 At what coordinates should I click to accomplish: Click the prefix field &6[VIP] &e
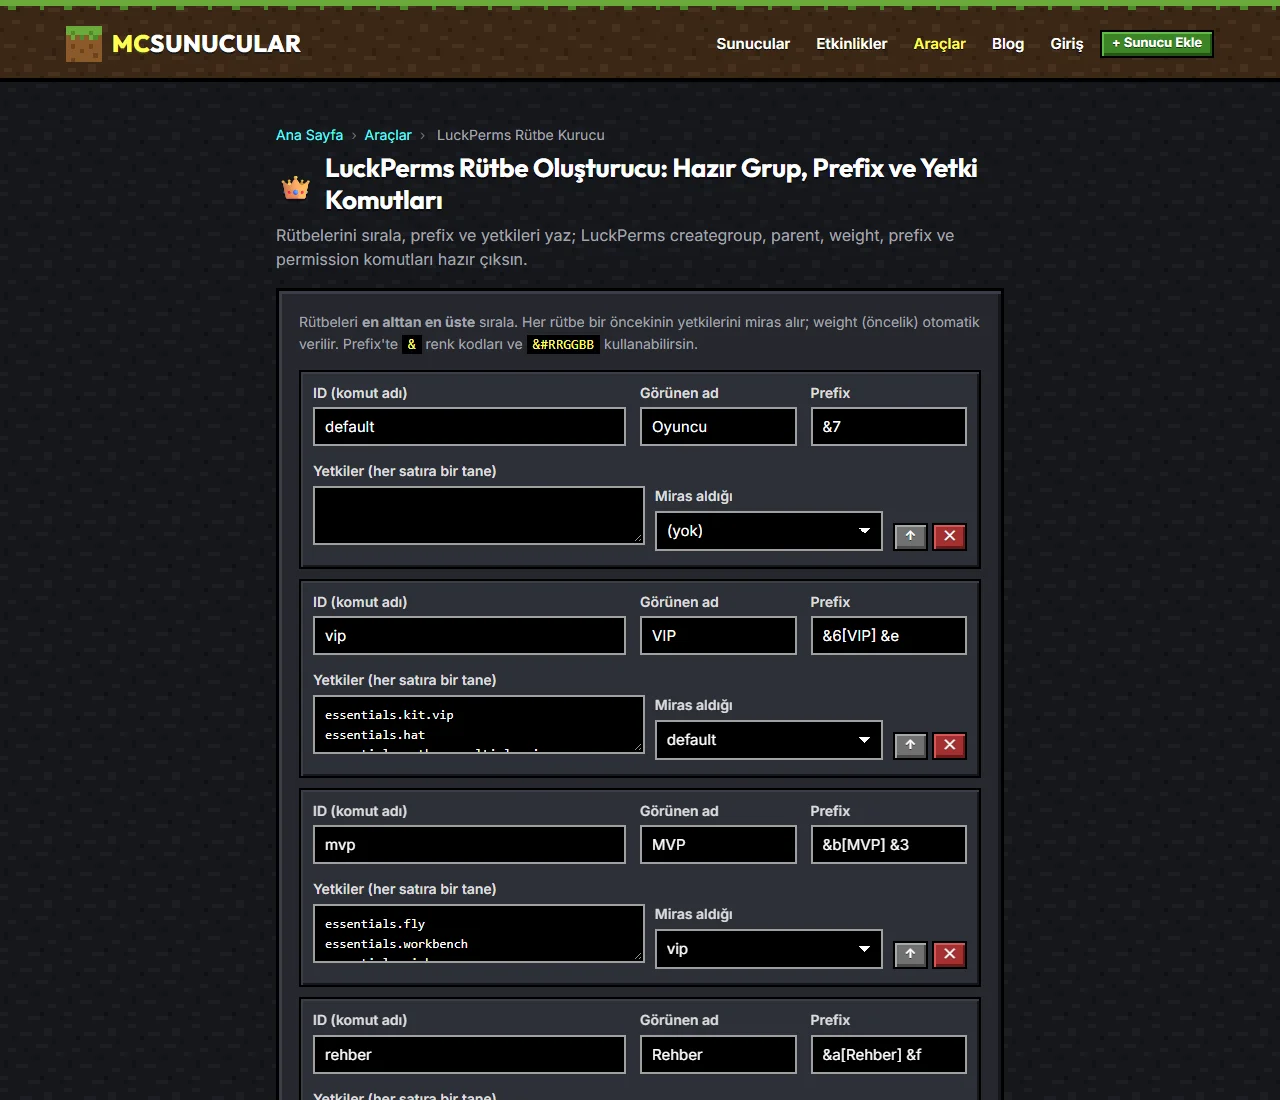coord(889,636)
